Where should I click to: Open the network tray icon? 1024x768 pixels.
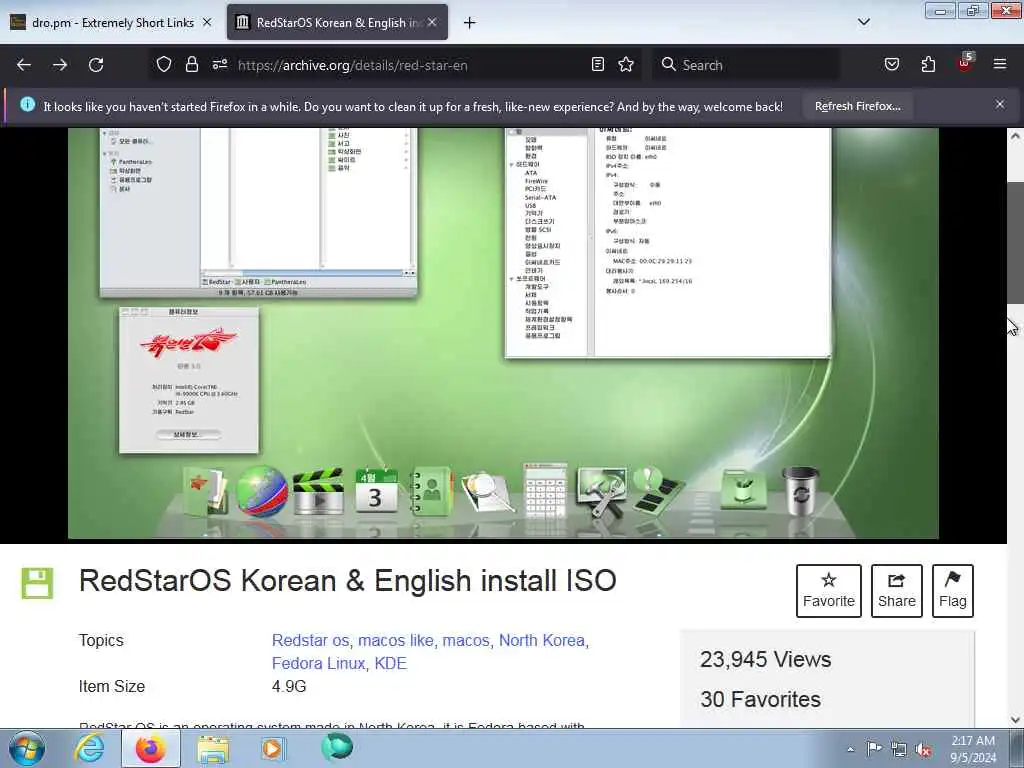[899, 749]
